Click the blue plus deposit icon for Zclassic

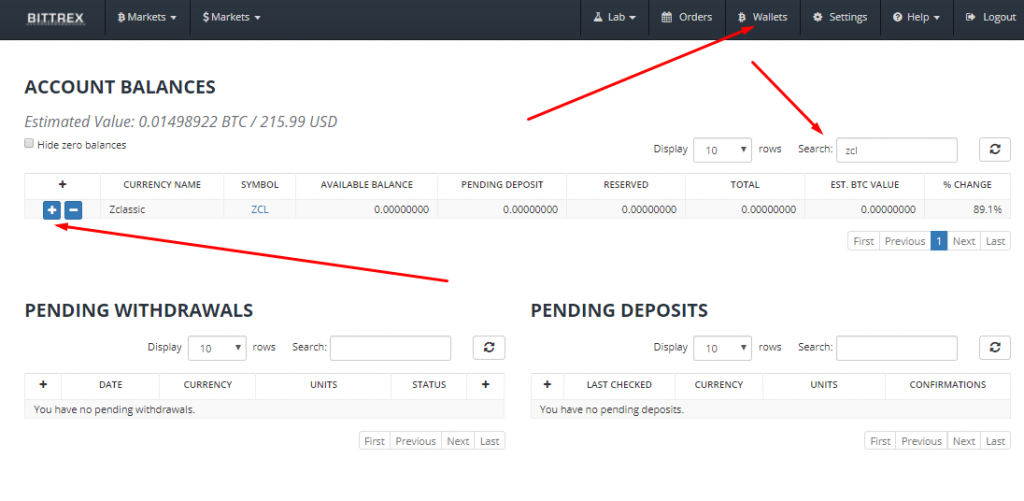52,210
